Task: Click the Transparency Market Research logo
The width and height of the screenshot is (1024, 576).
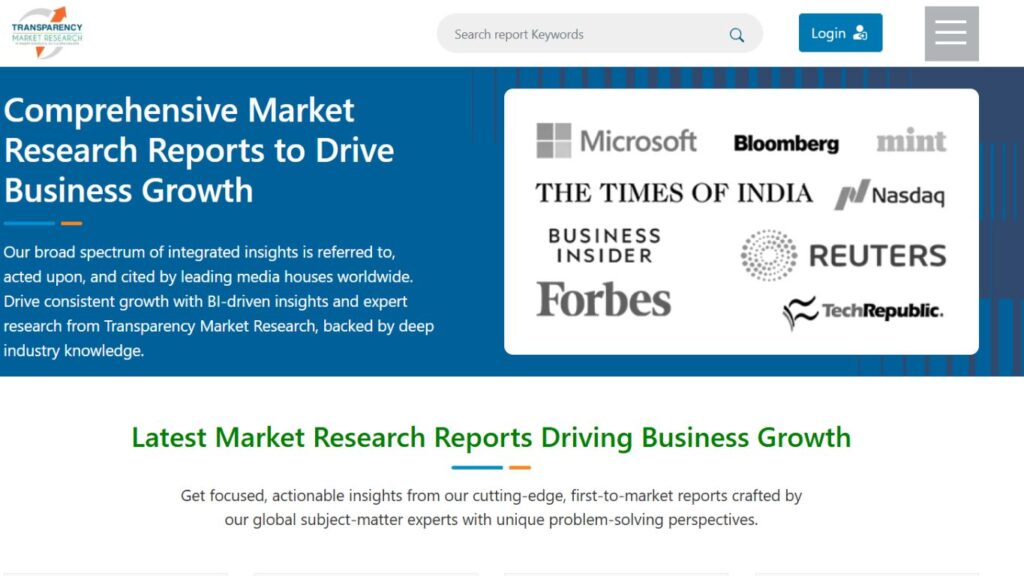Action: pos(47,31)
